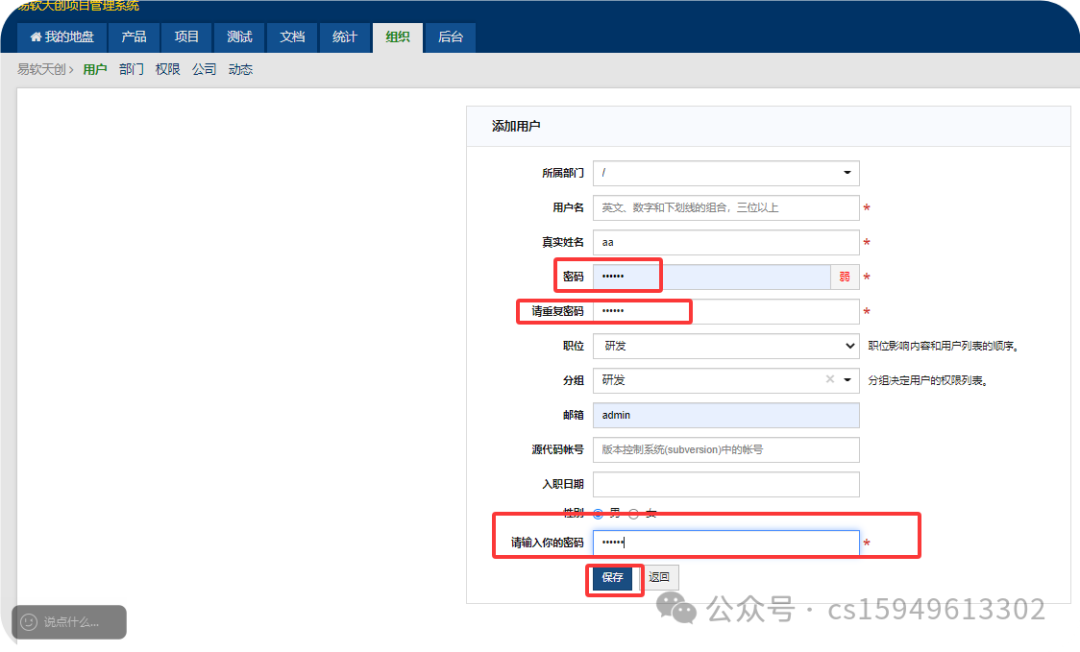Image resolution: width=1080 pixels, height=652 pixels.
Task: Select the 女 gender radio button
Action: [x=634, y=514]
